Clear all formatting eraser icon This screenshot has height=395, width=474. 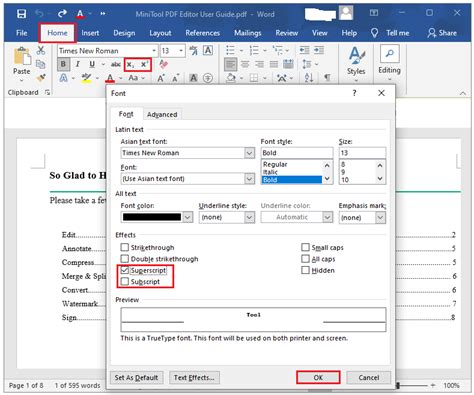163,64
